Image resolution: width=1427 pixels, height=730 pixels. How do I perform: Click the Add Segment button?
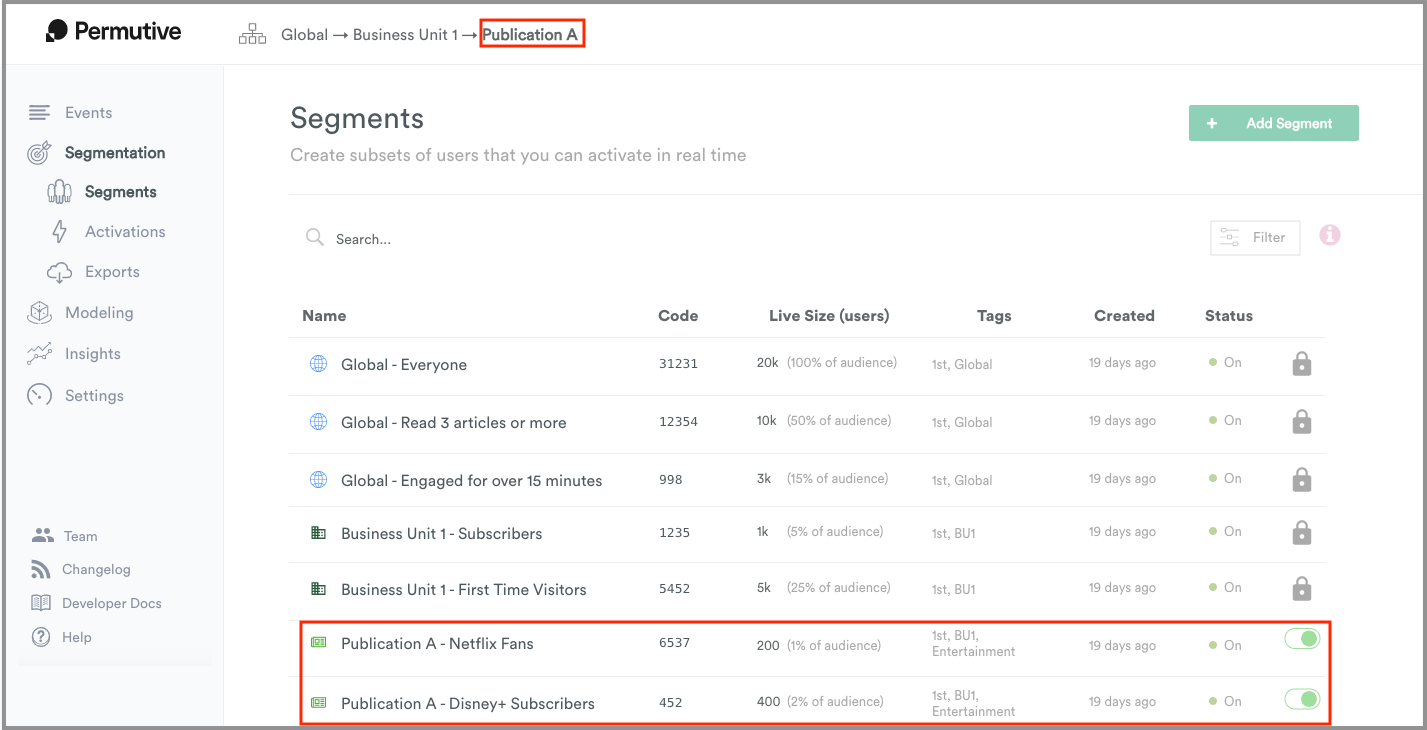tap(1273, 123)
